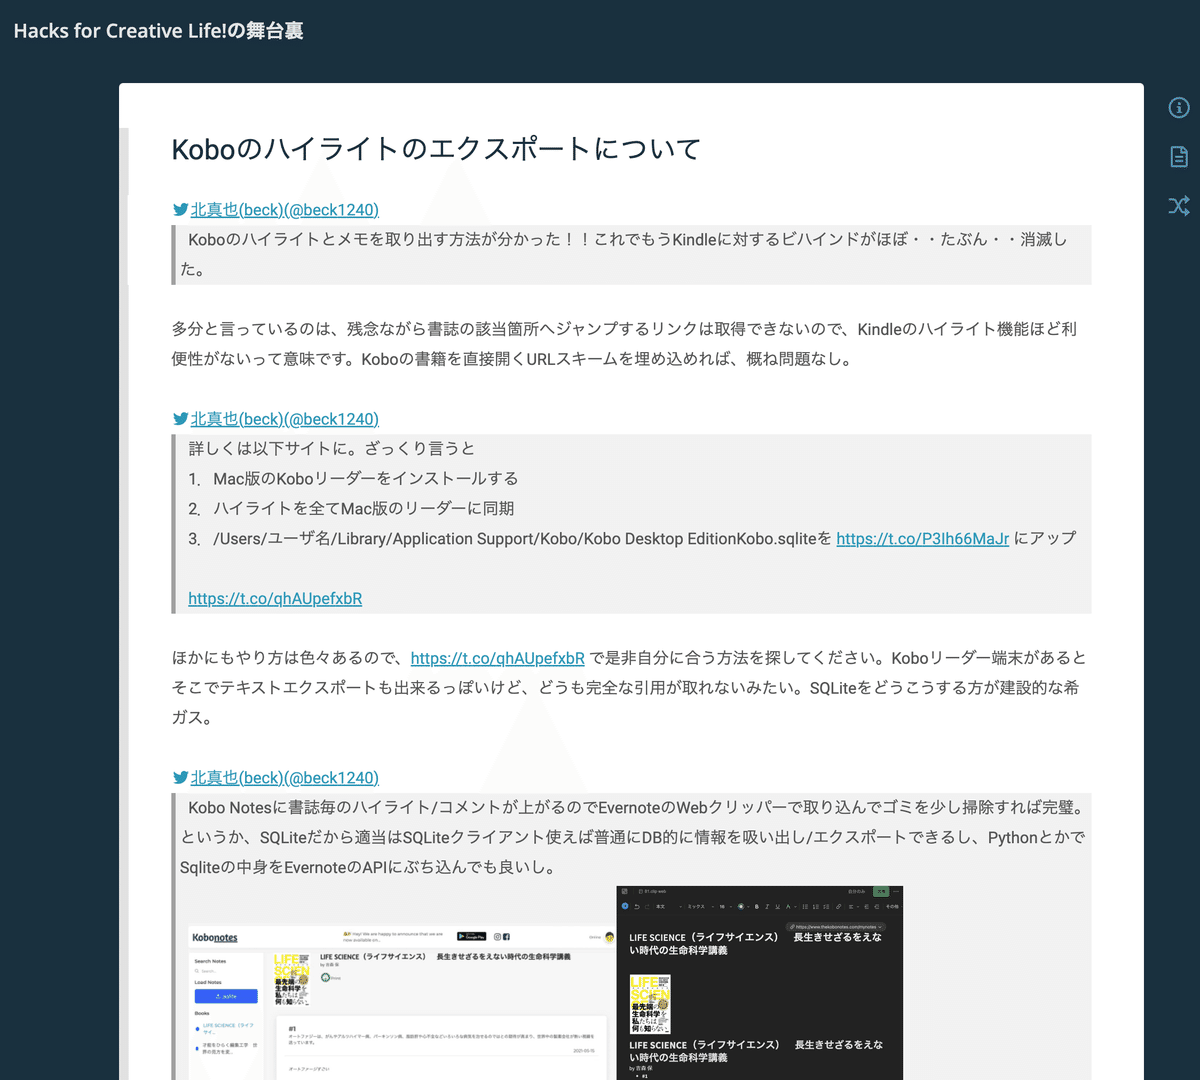Screen dimensions: 1200x1080
Task: Click the dark Evernote LIFE SCIENCE screenshot
Action: [760, 983]
